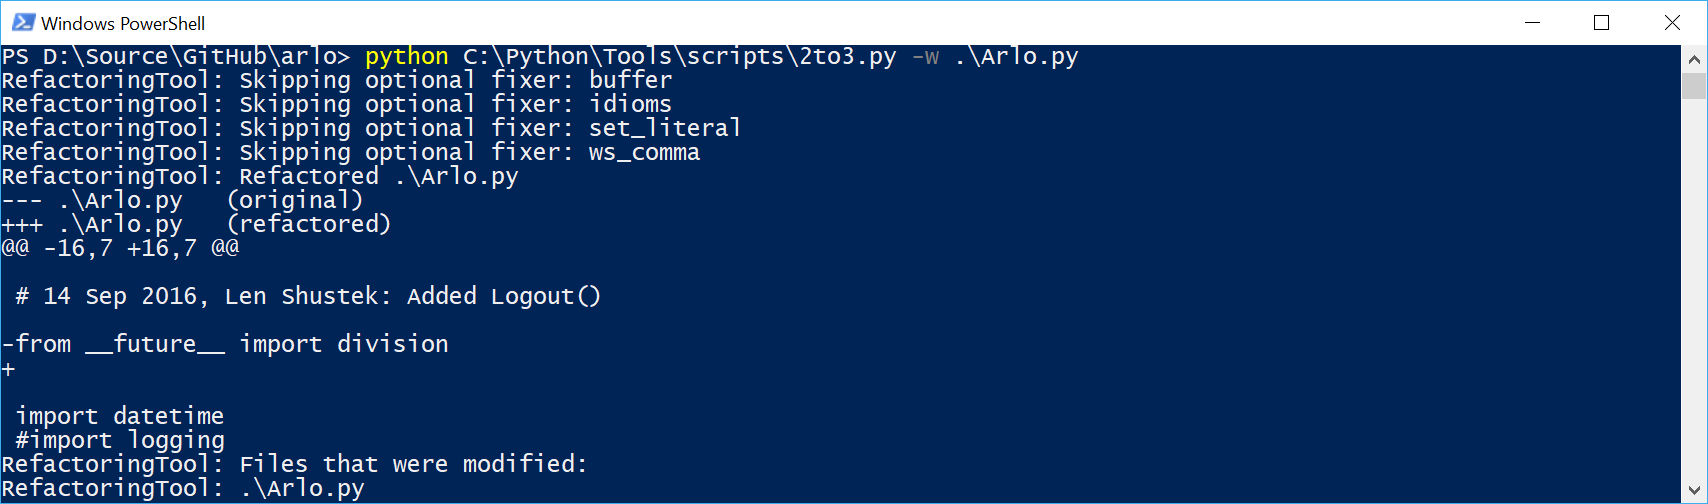
Task: Click the 'set_literal' fixer line
Action: click(371, 129)
